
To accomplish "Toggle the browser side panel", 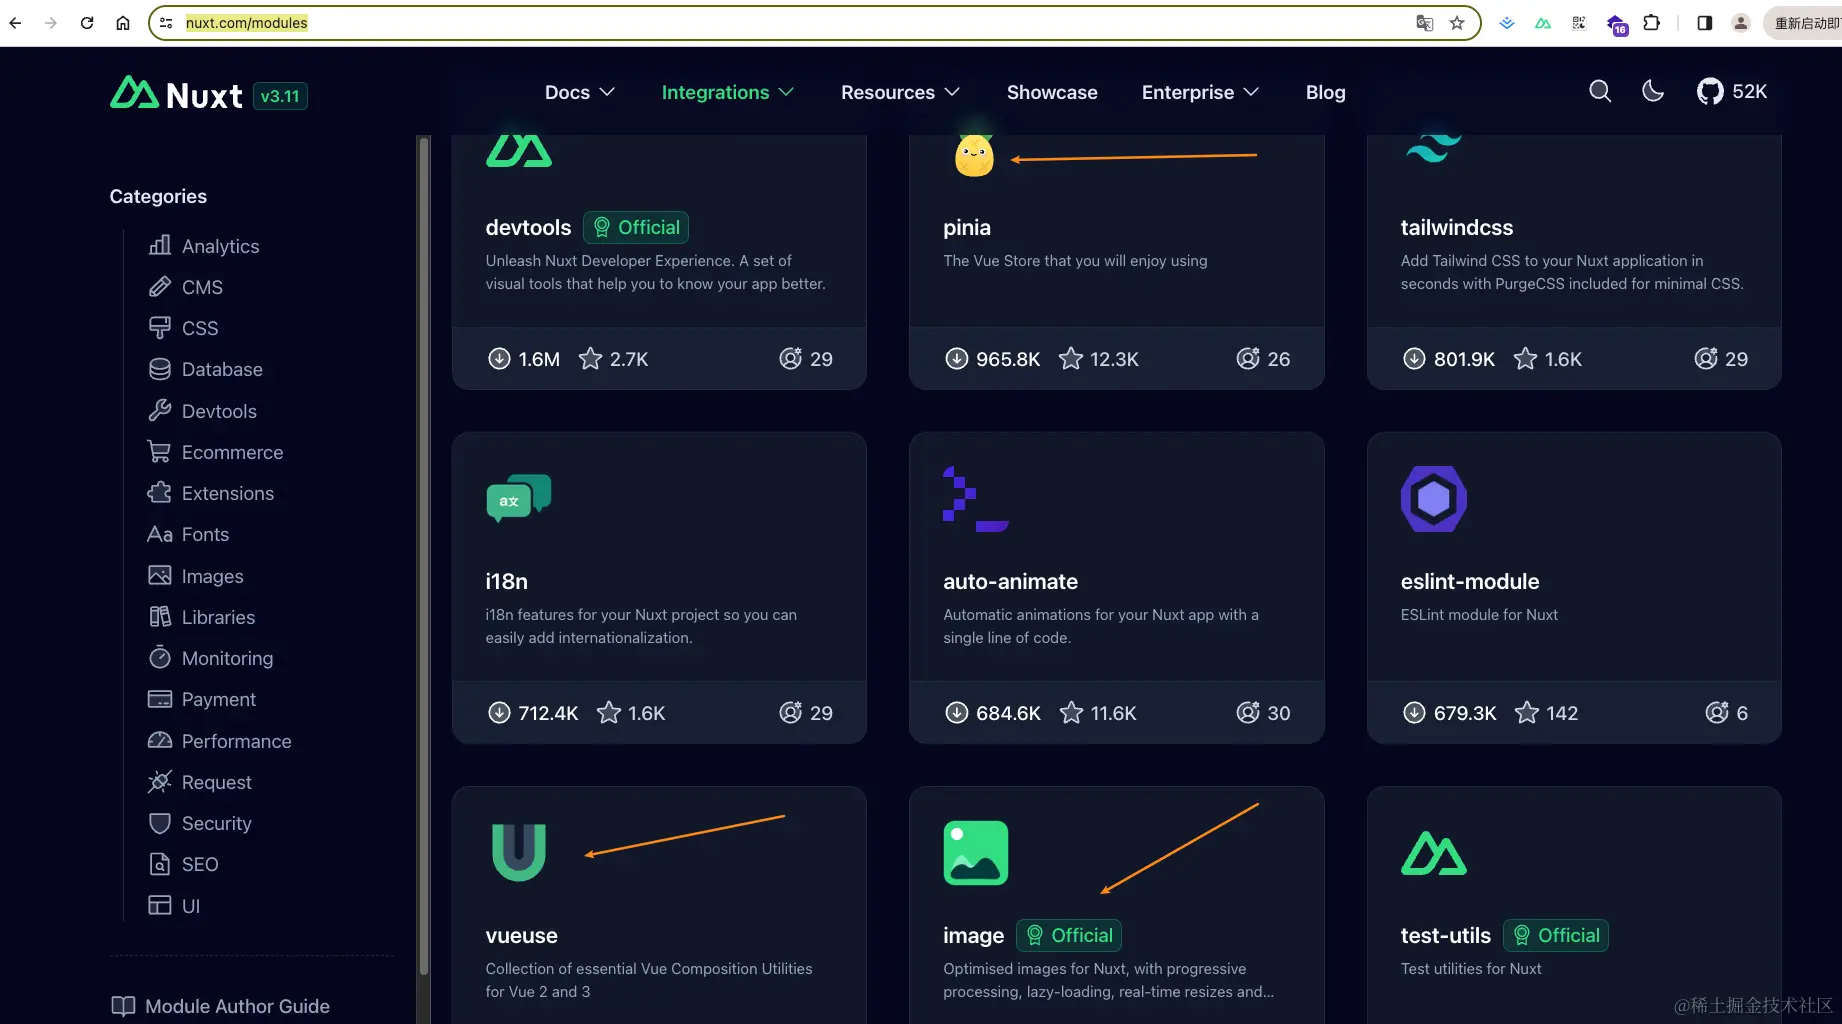I will [1705, 23].
